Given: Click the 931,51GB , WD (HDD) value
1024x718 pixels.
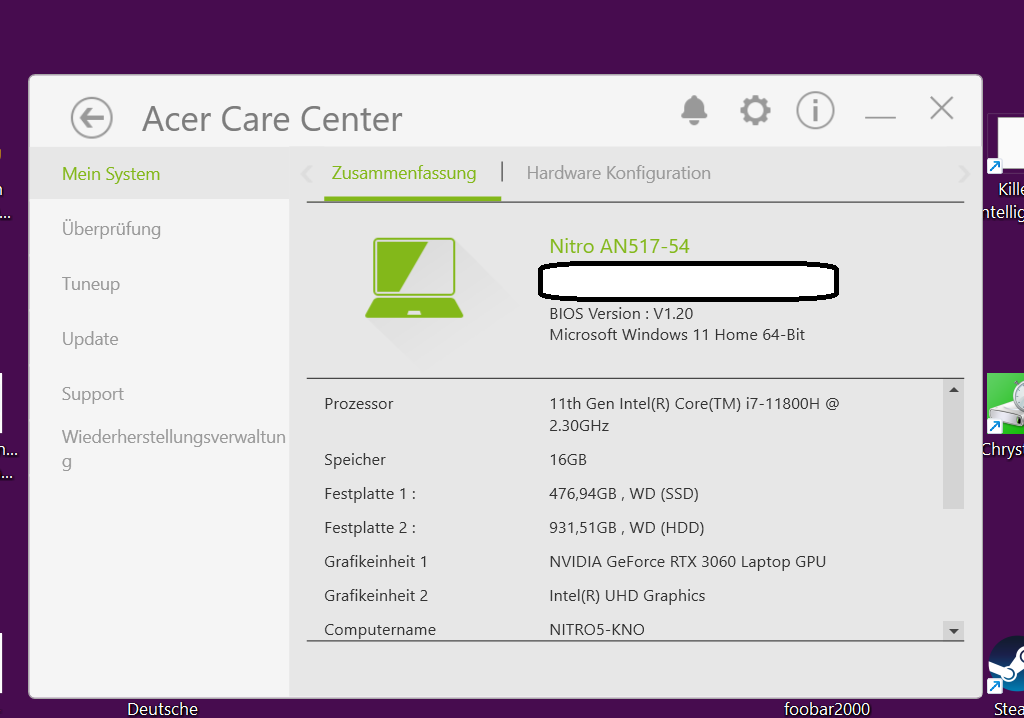Looking at the screenshot, I should point(626,528).
